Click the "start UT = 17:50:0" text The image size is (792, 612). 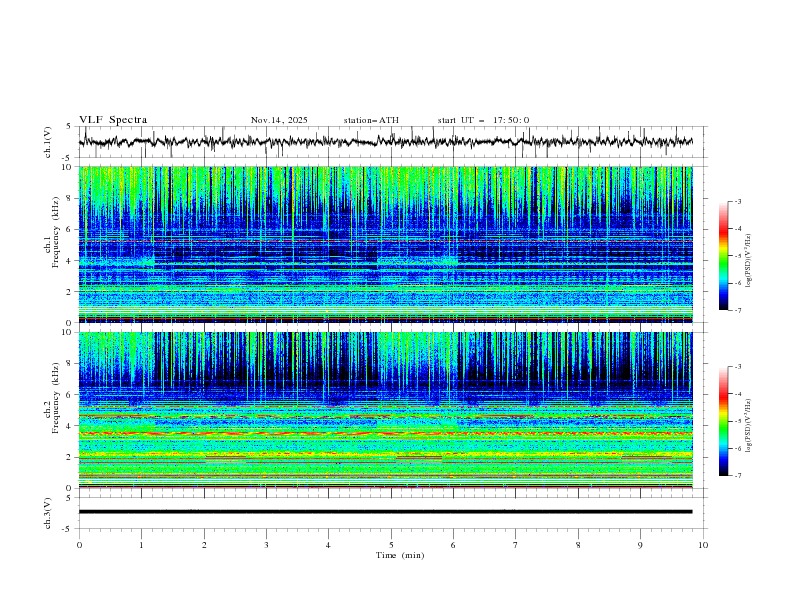[483, 120]
